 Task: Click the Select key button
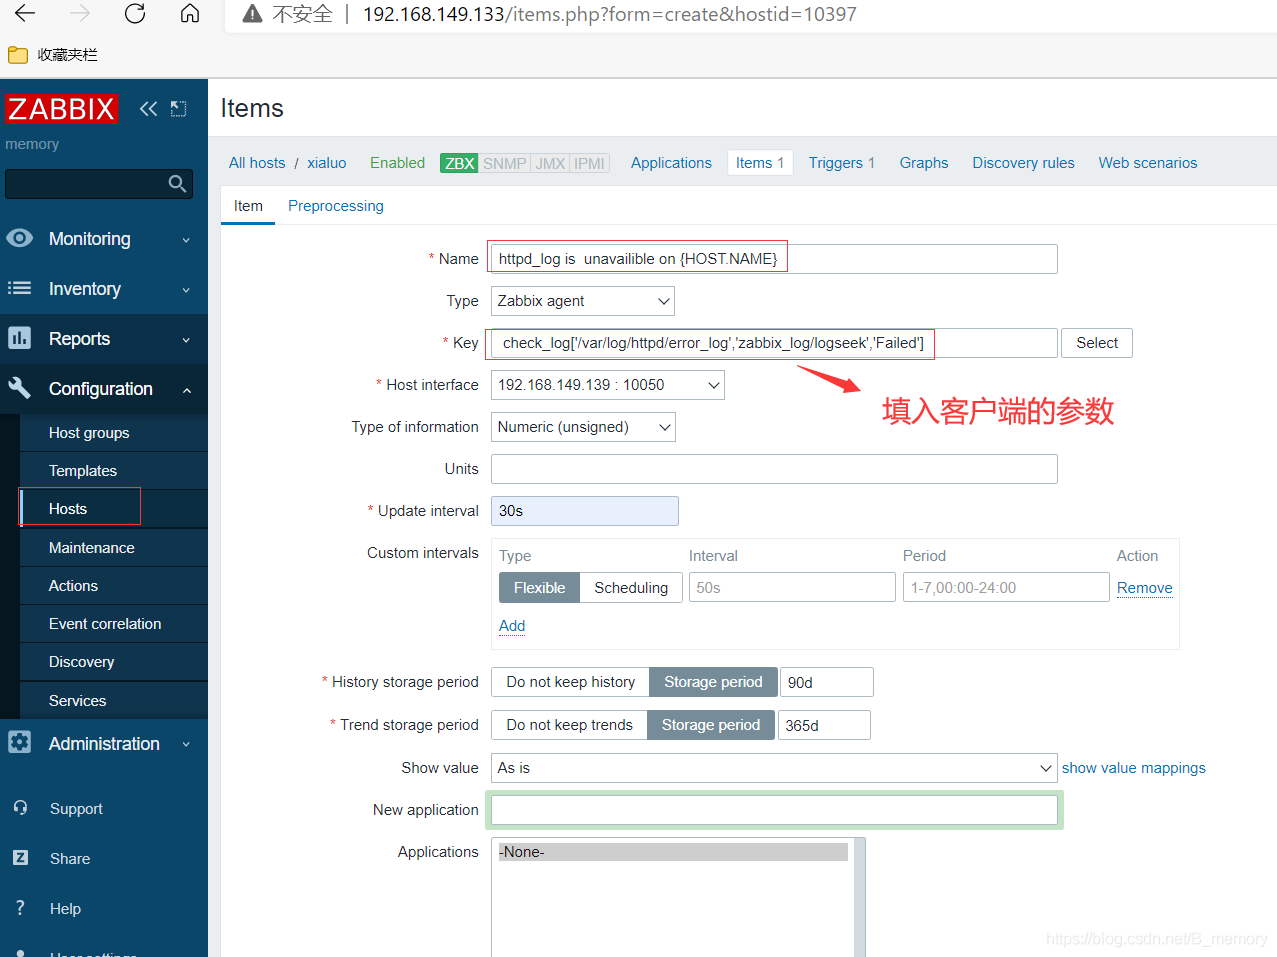[x=1097, y=343]
